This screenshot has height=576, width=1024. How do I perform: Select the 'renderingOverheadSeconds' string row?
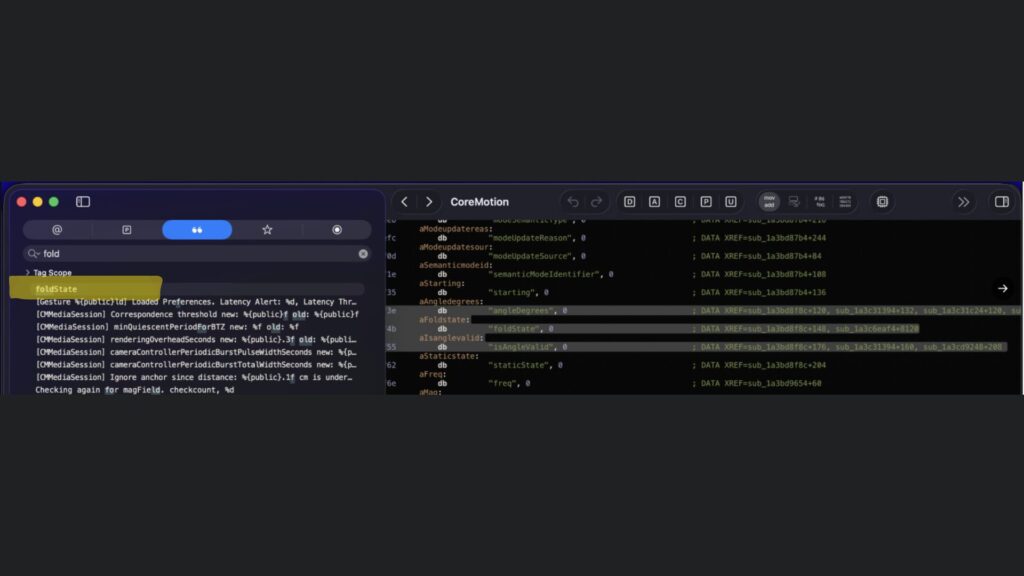pos(196,340)
